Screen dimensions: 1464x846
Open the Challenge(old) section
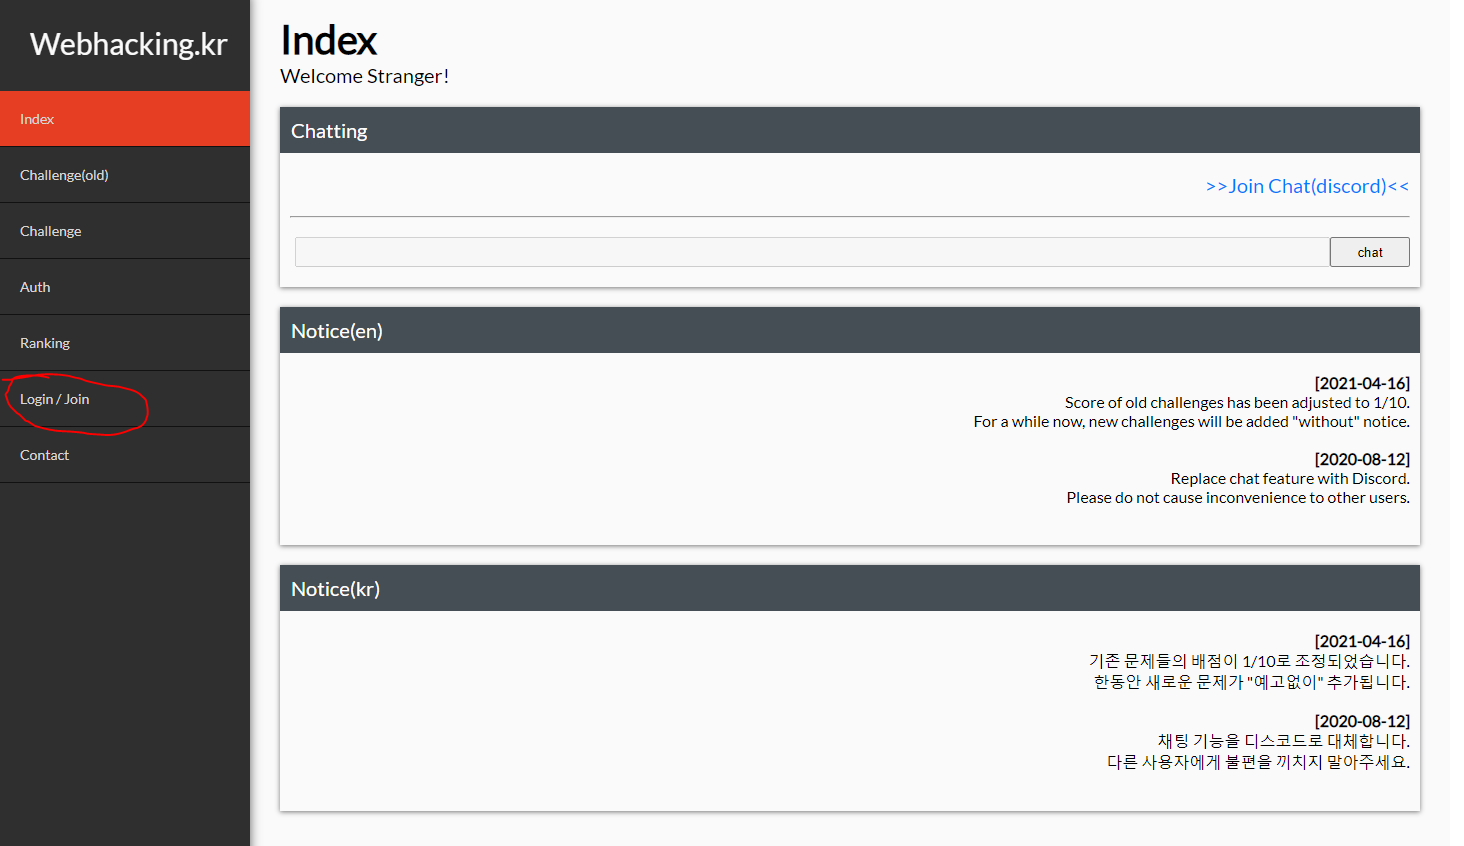point(64,174)
